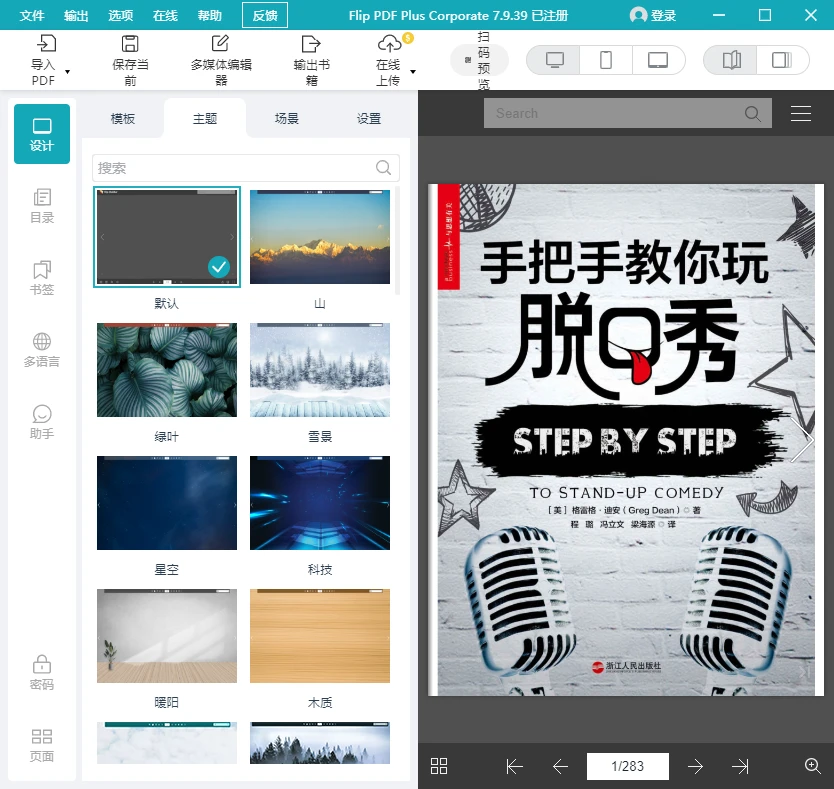Click the 登录 login button
The image size is (834, 789).
[652, 15]
